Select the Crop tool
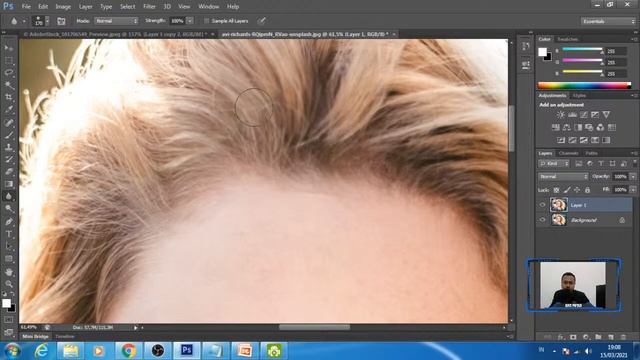Screen dimensions: 640x360 (x=9, y=97)
